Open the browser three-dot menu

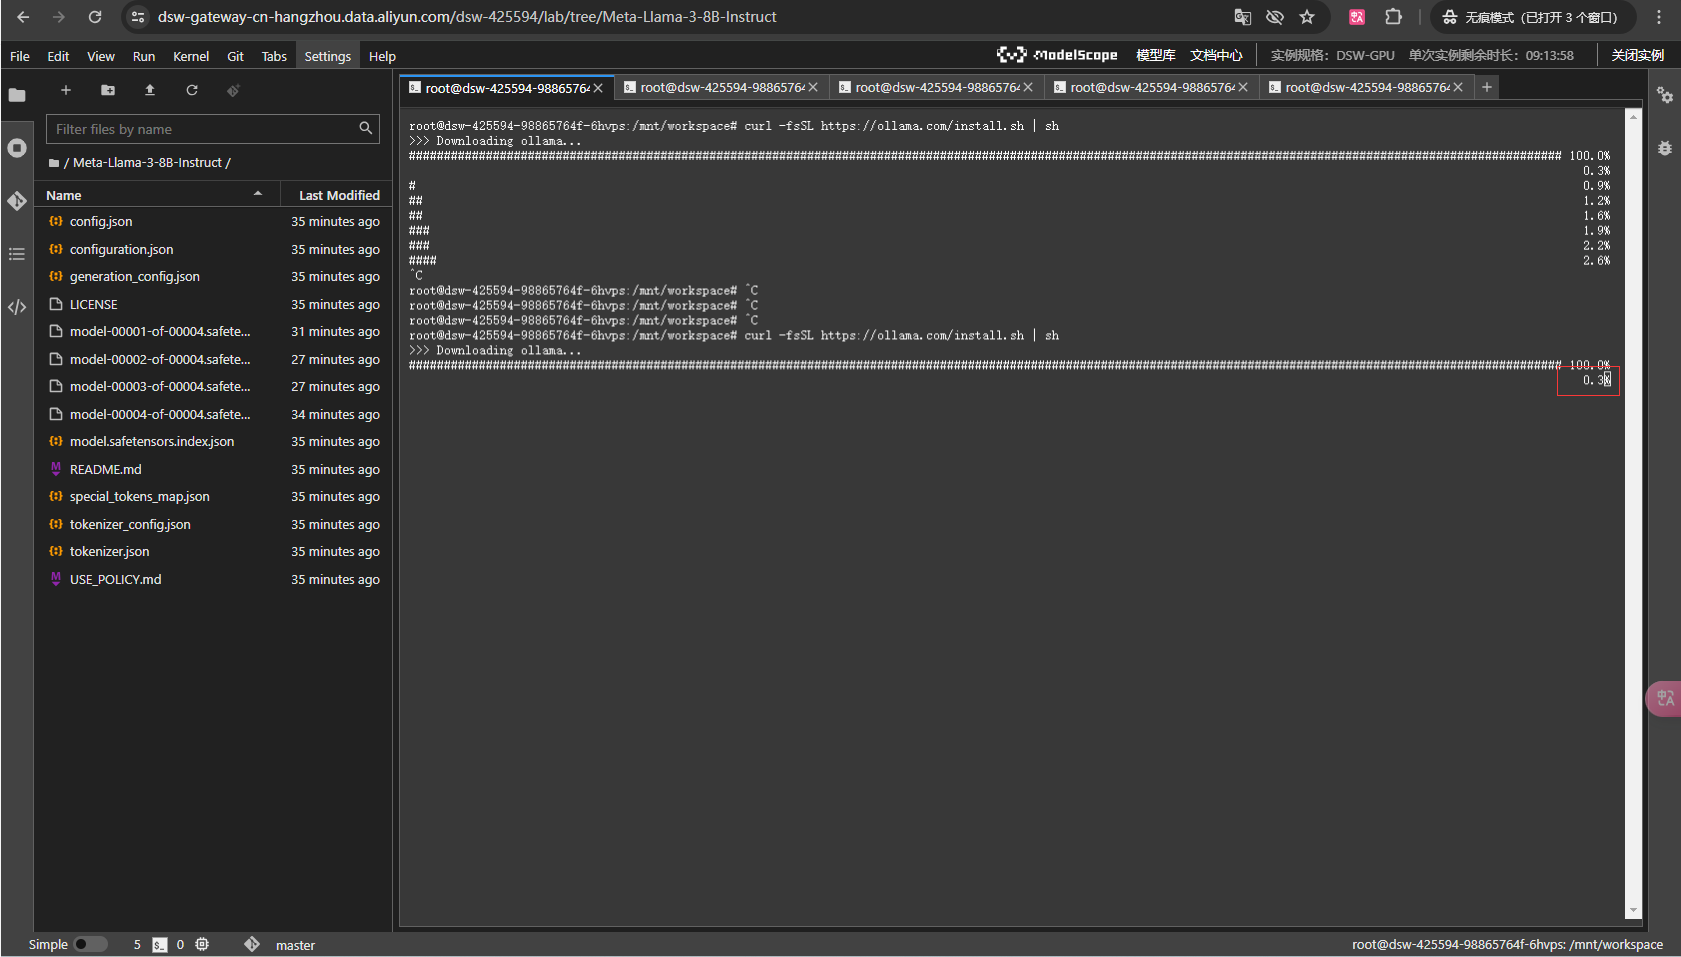tap(1659, 17)
